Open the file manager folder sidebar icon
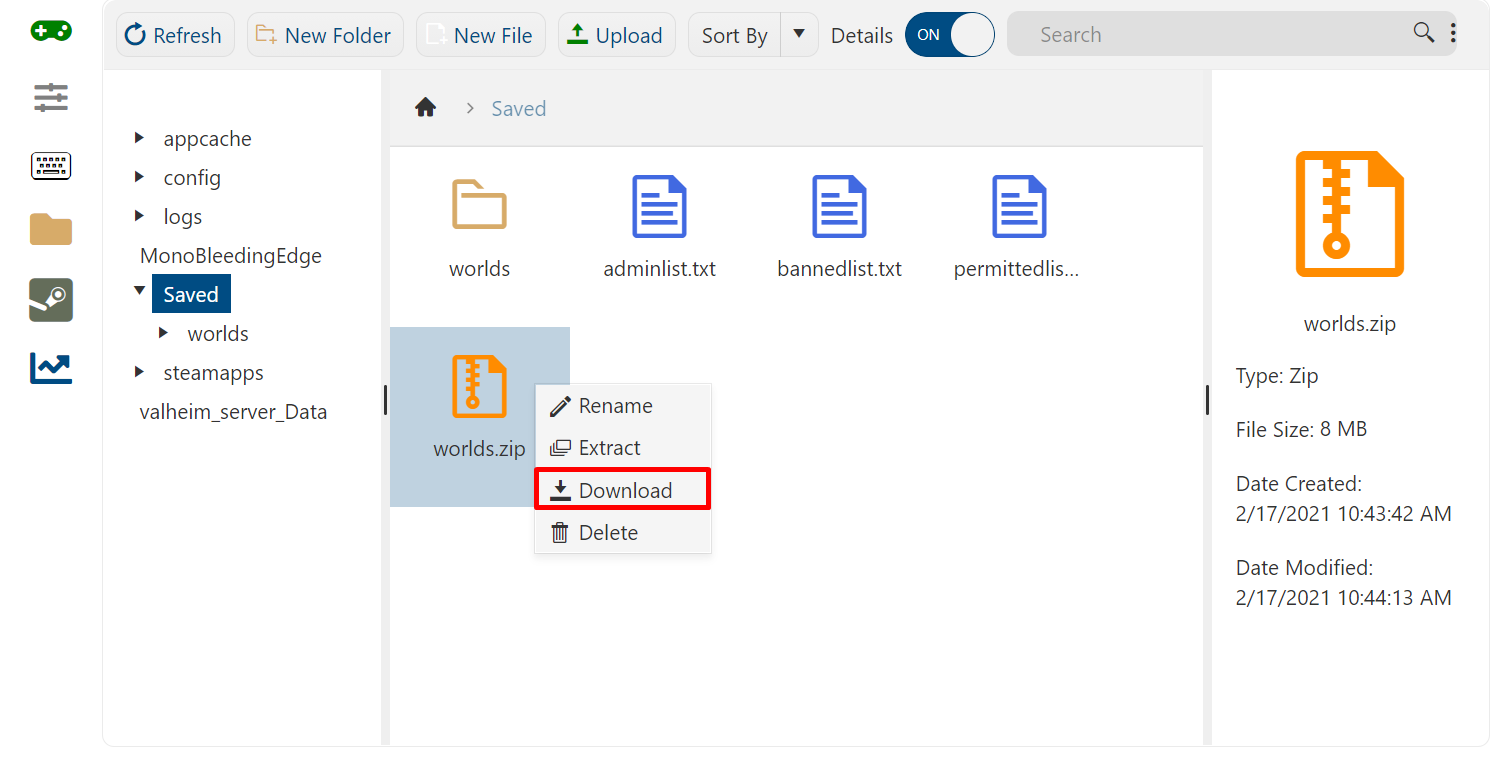This screenshot has width=1499, height=760. click(51, 230)
